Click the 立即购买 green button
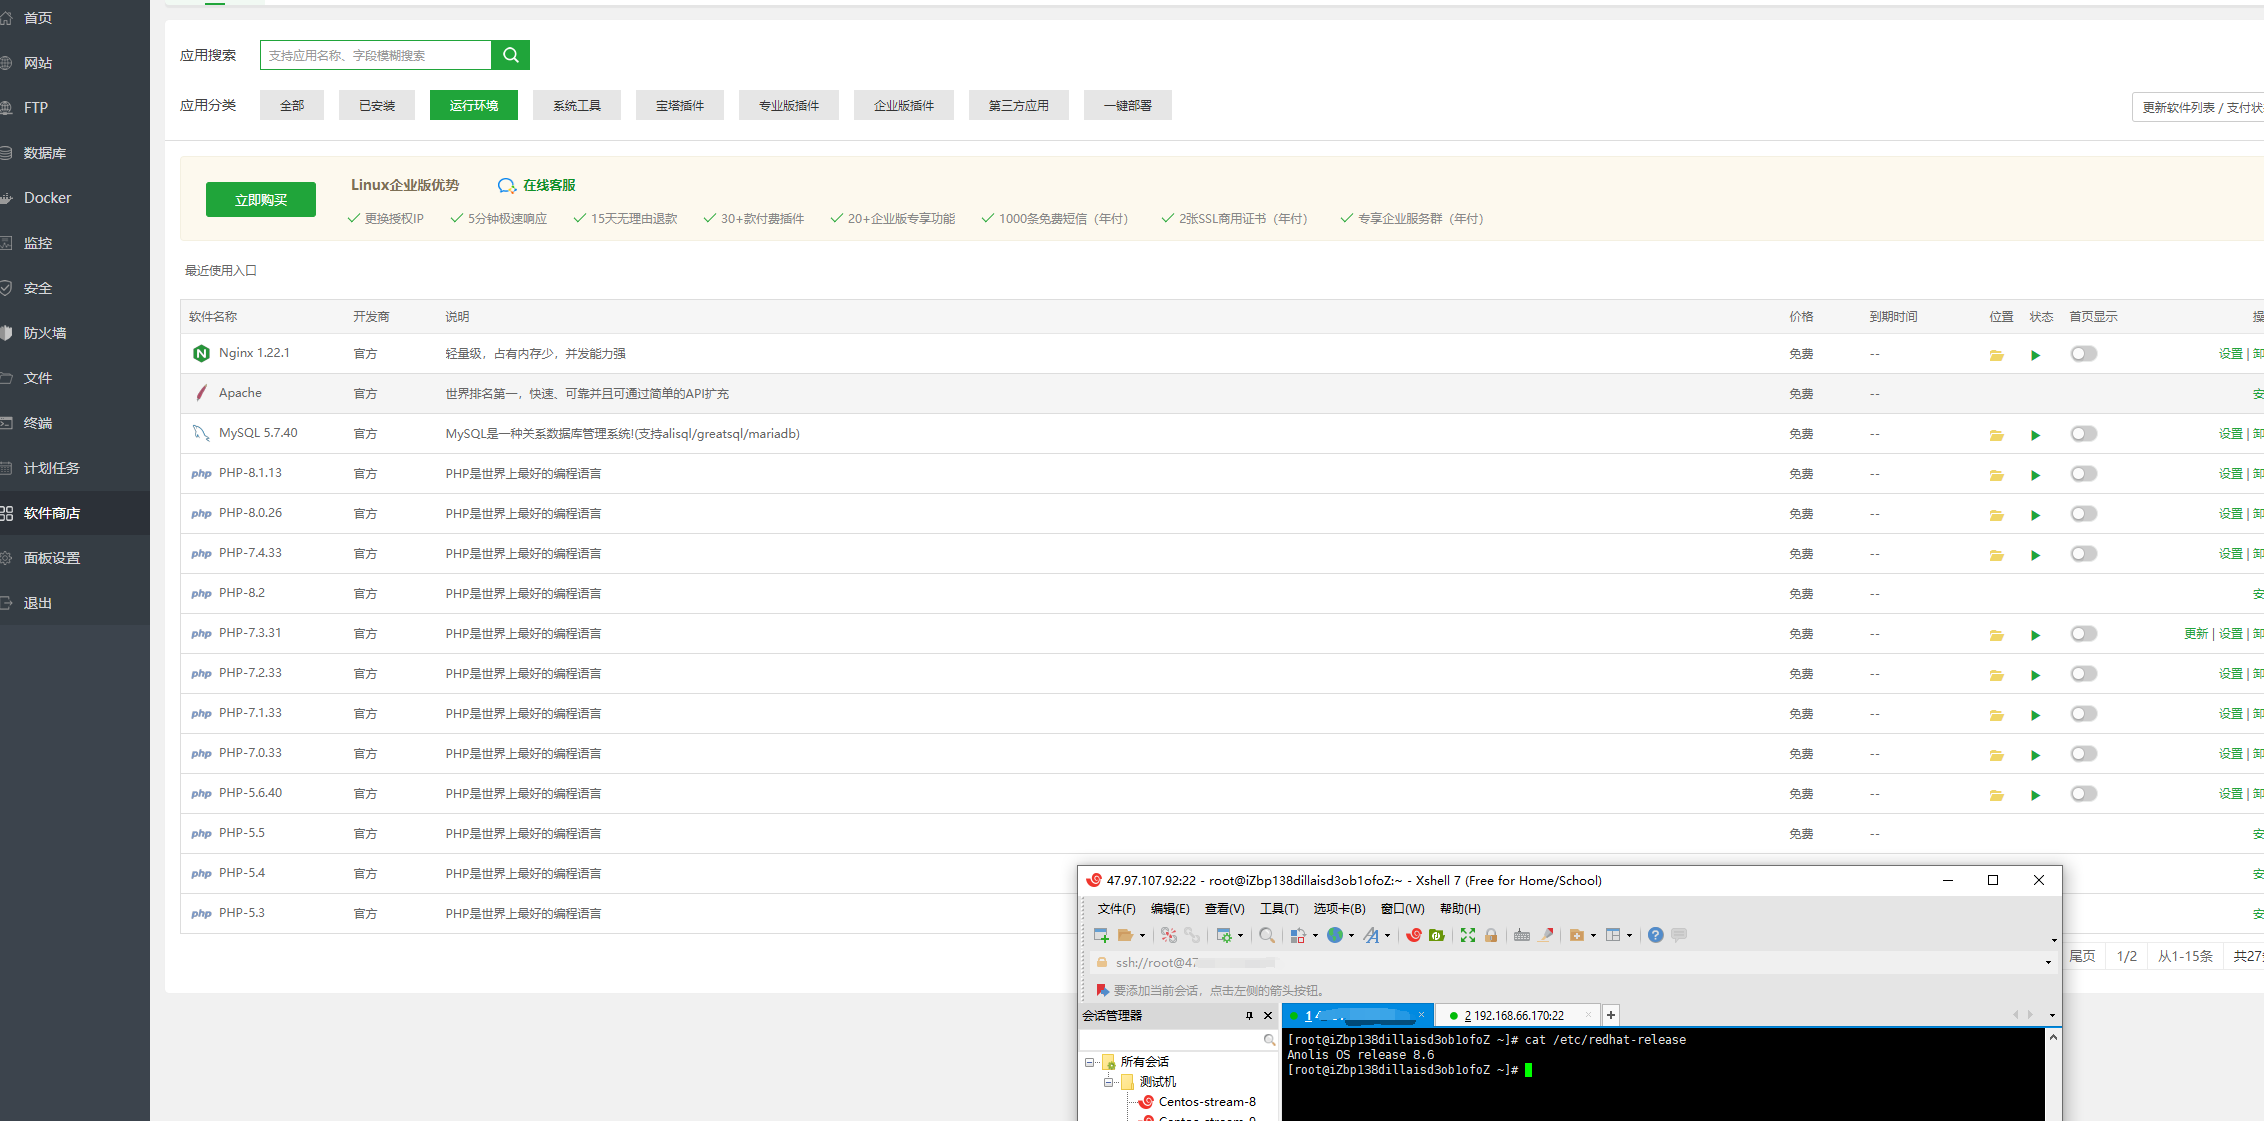 click(x=261, y=200)
